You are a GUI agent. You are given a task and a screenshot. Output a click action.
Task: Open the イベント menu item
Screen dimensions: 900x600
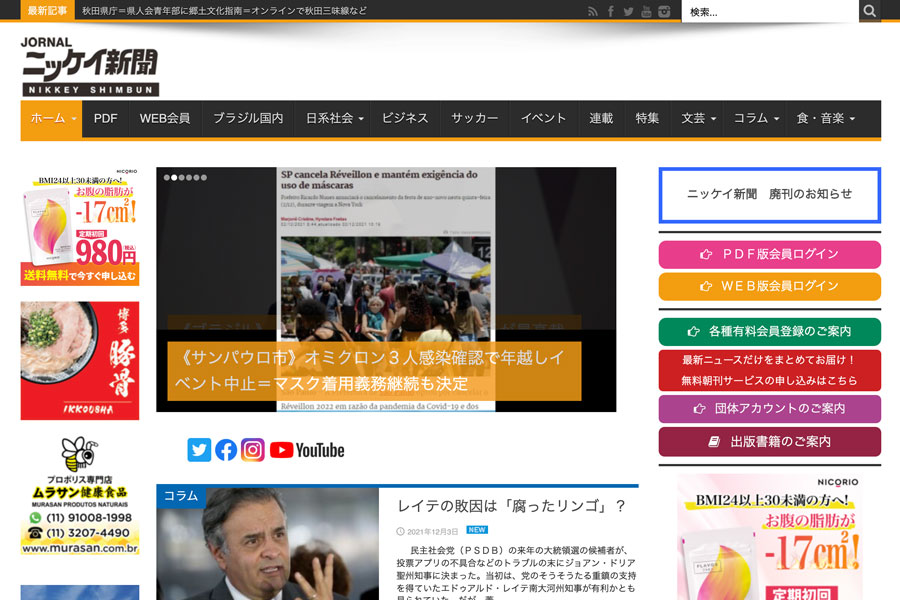[x=544, y=118]
